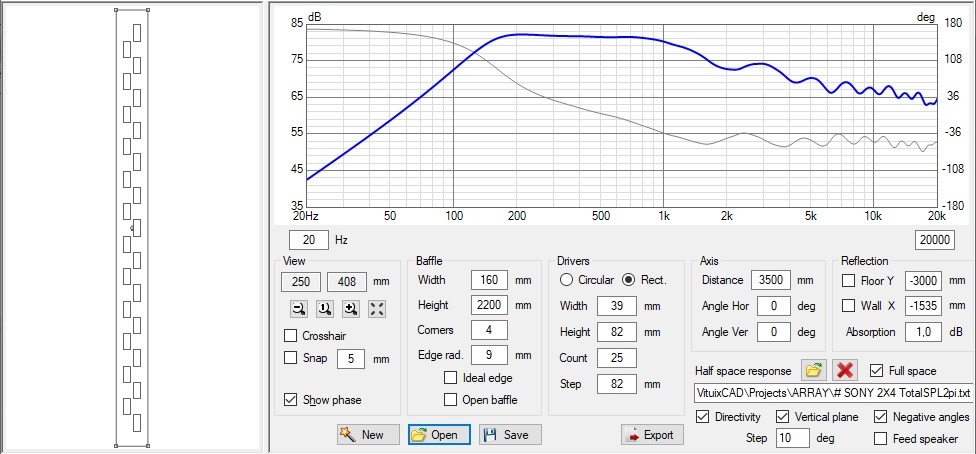Enable the Ideal edge checkbox
The height and width of the screenshot is (454, 976).
[451, 378]
